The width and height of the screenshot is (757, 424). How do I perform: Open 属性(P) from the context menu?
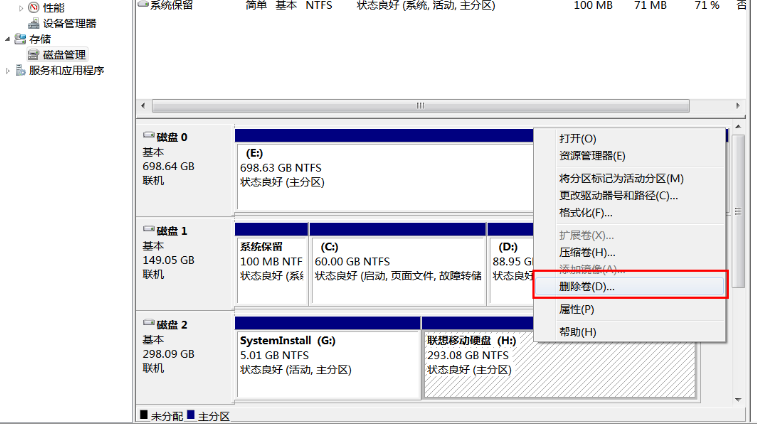coord(576,310)
